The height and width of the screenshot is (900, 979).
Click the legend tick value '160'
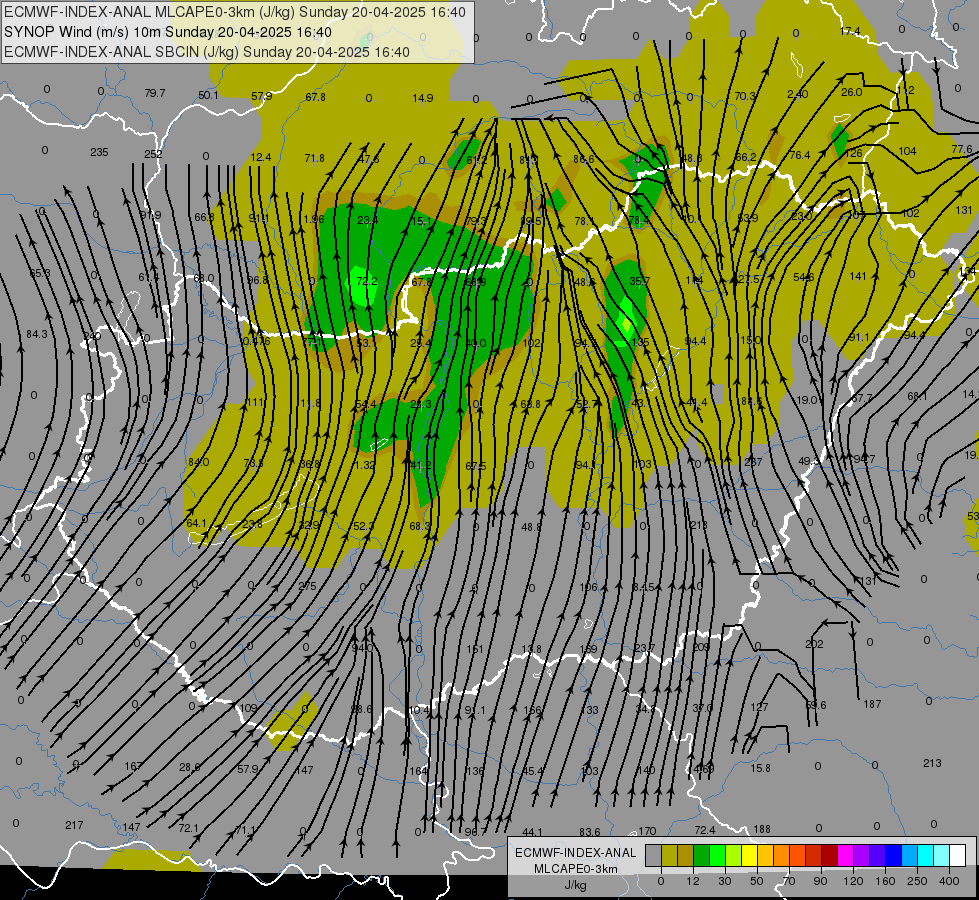coord(885,881)
